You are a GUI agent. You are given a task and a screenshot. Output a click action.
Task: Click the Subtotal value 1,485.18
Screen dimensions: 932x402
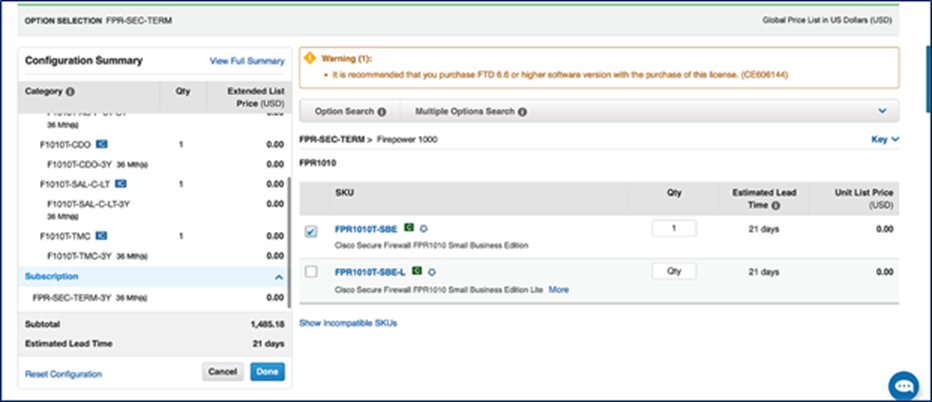pos(267,325)
